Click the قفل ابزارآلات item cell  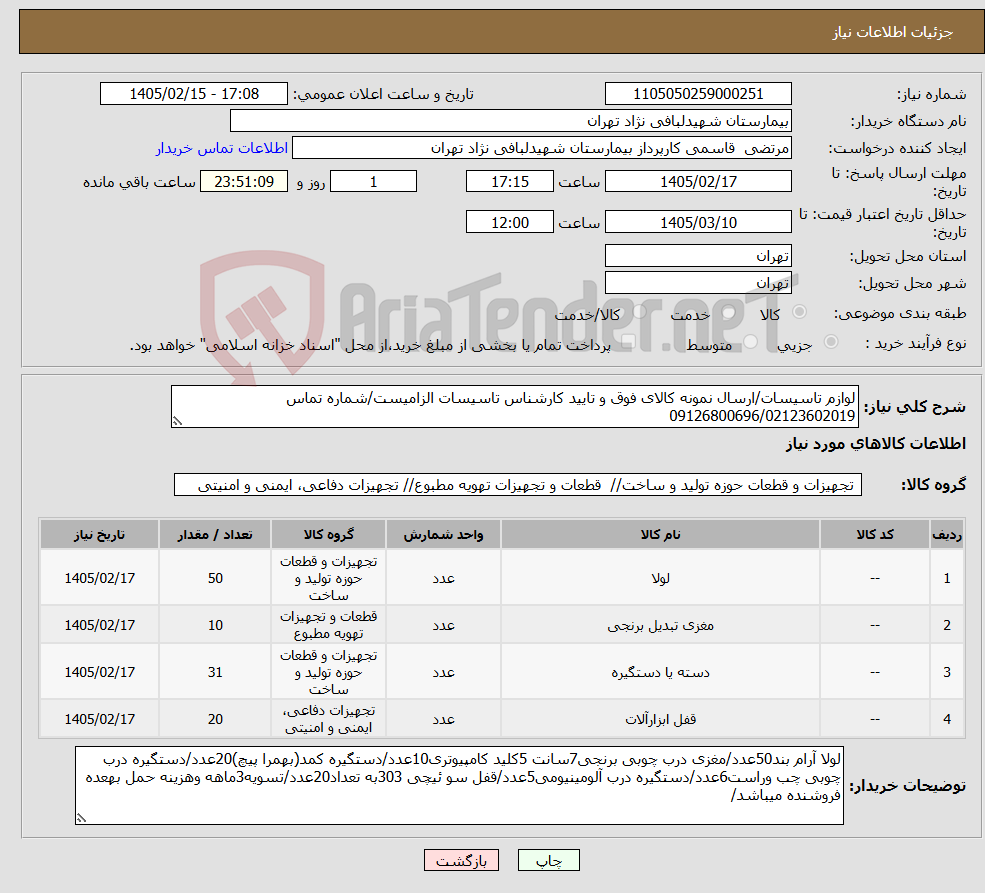pos(660,718)
